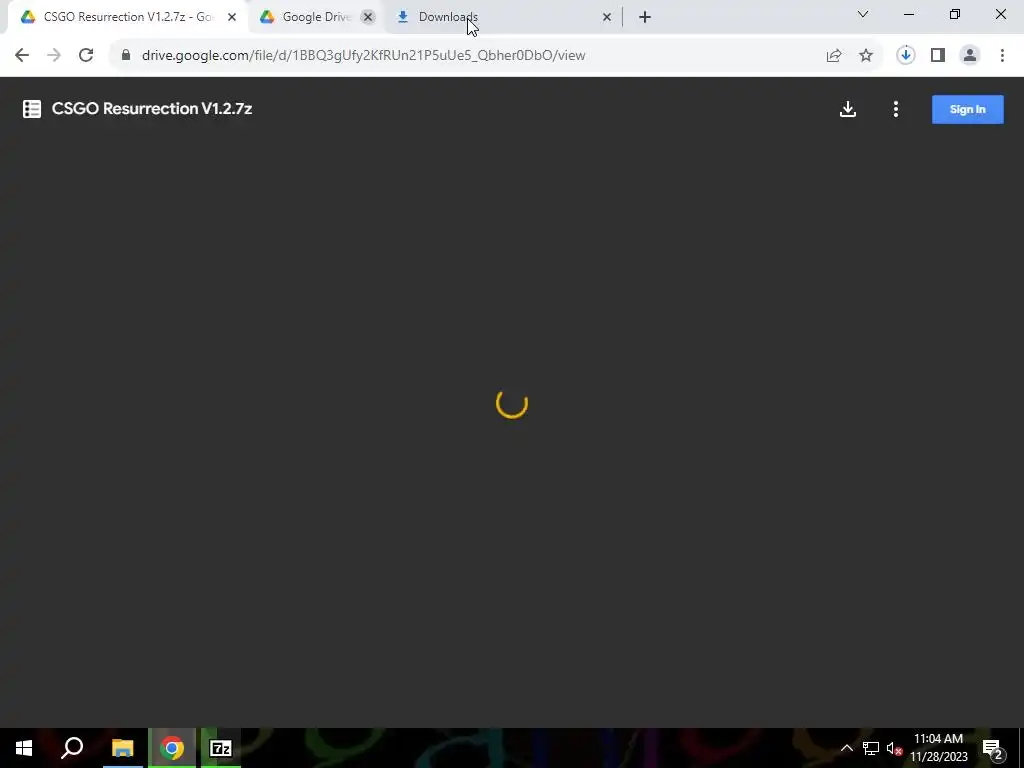The height and width of the screenshot is (768, 1024).
Task: Click the CSGO Resurrection V1.2.7z title
Action: [152, 108]
